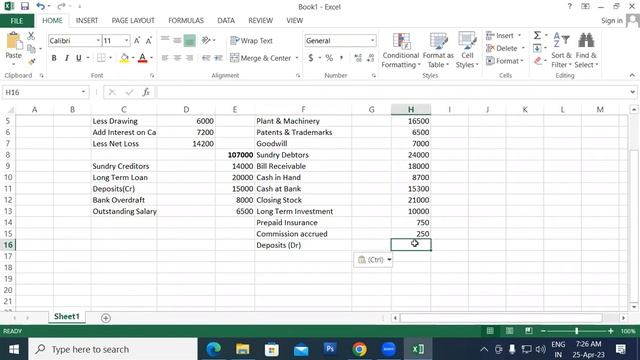Toggle Italic formatting

coord(66,58)
